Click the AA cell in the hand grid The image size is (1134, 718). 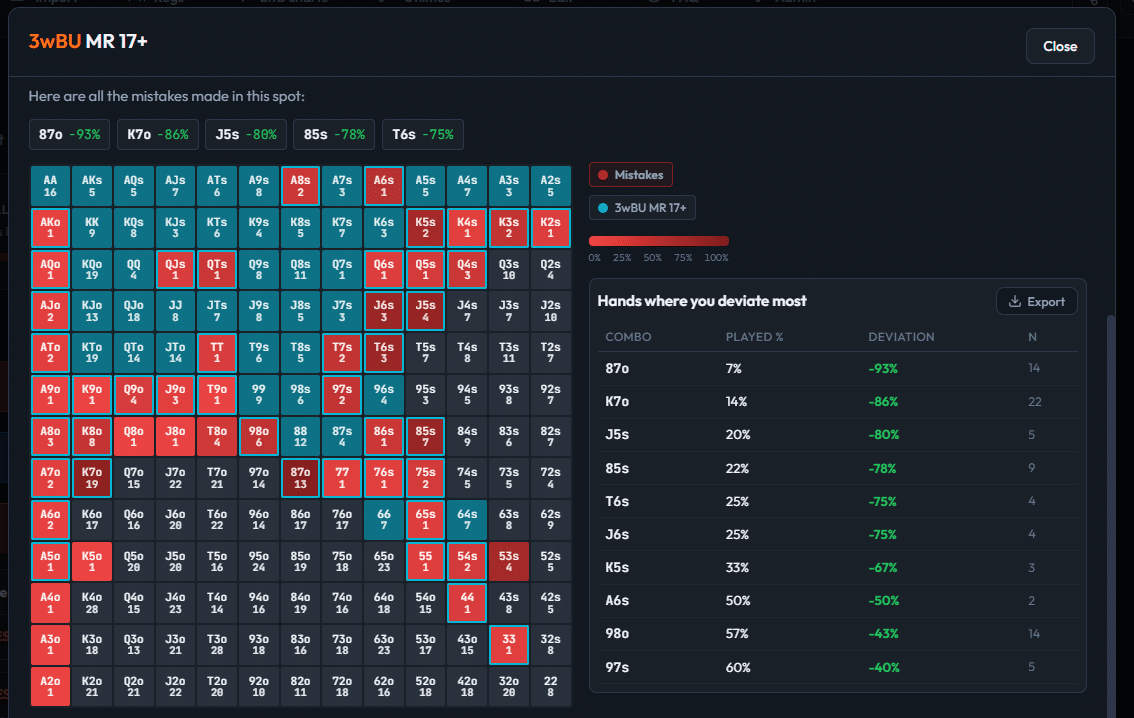coord(50,186)
